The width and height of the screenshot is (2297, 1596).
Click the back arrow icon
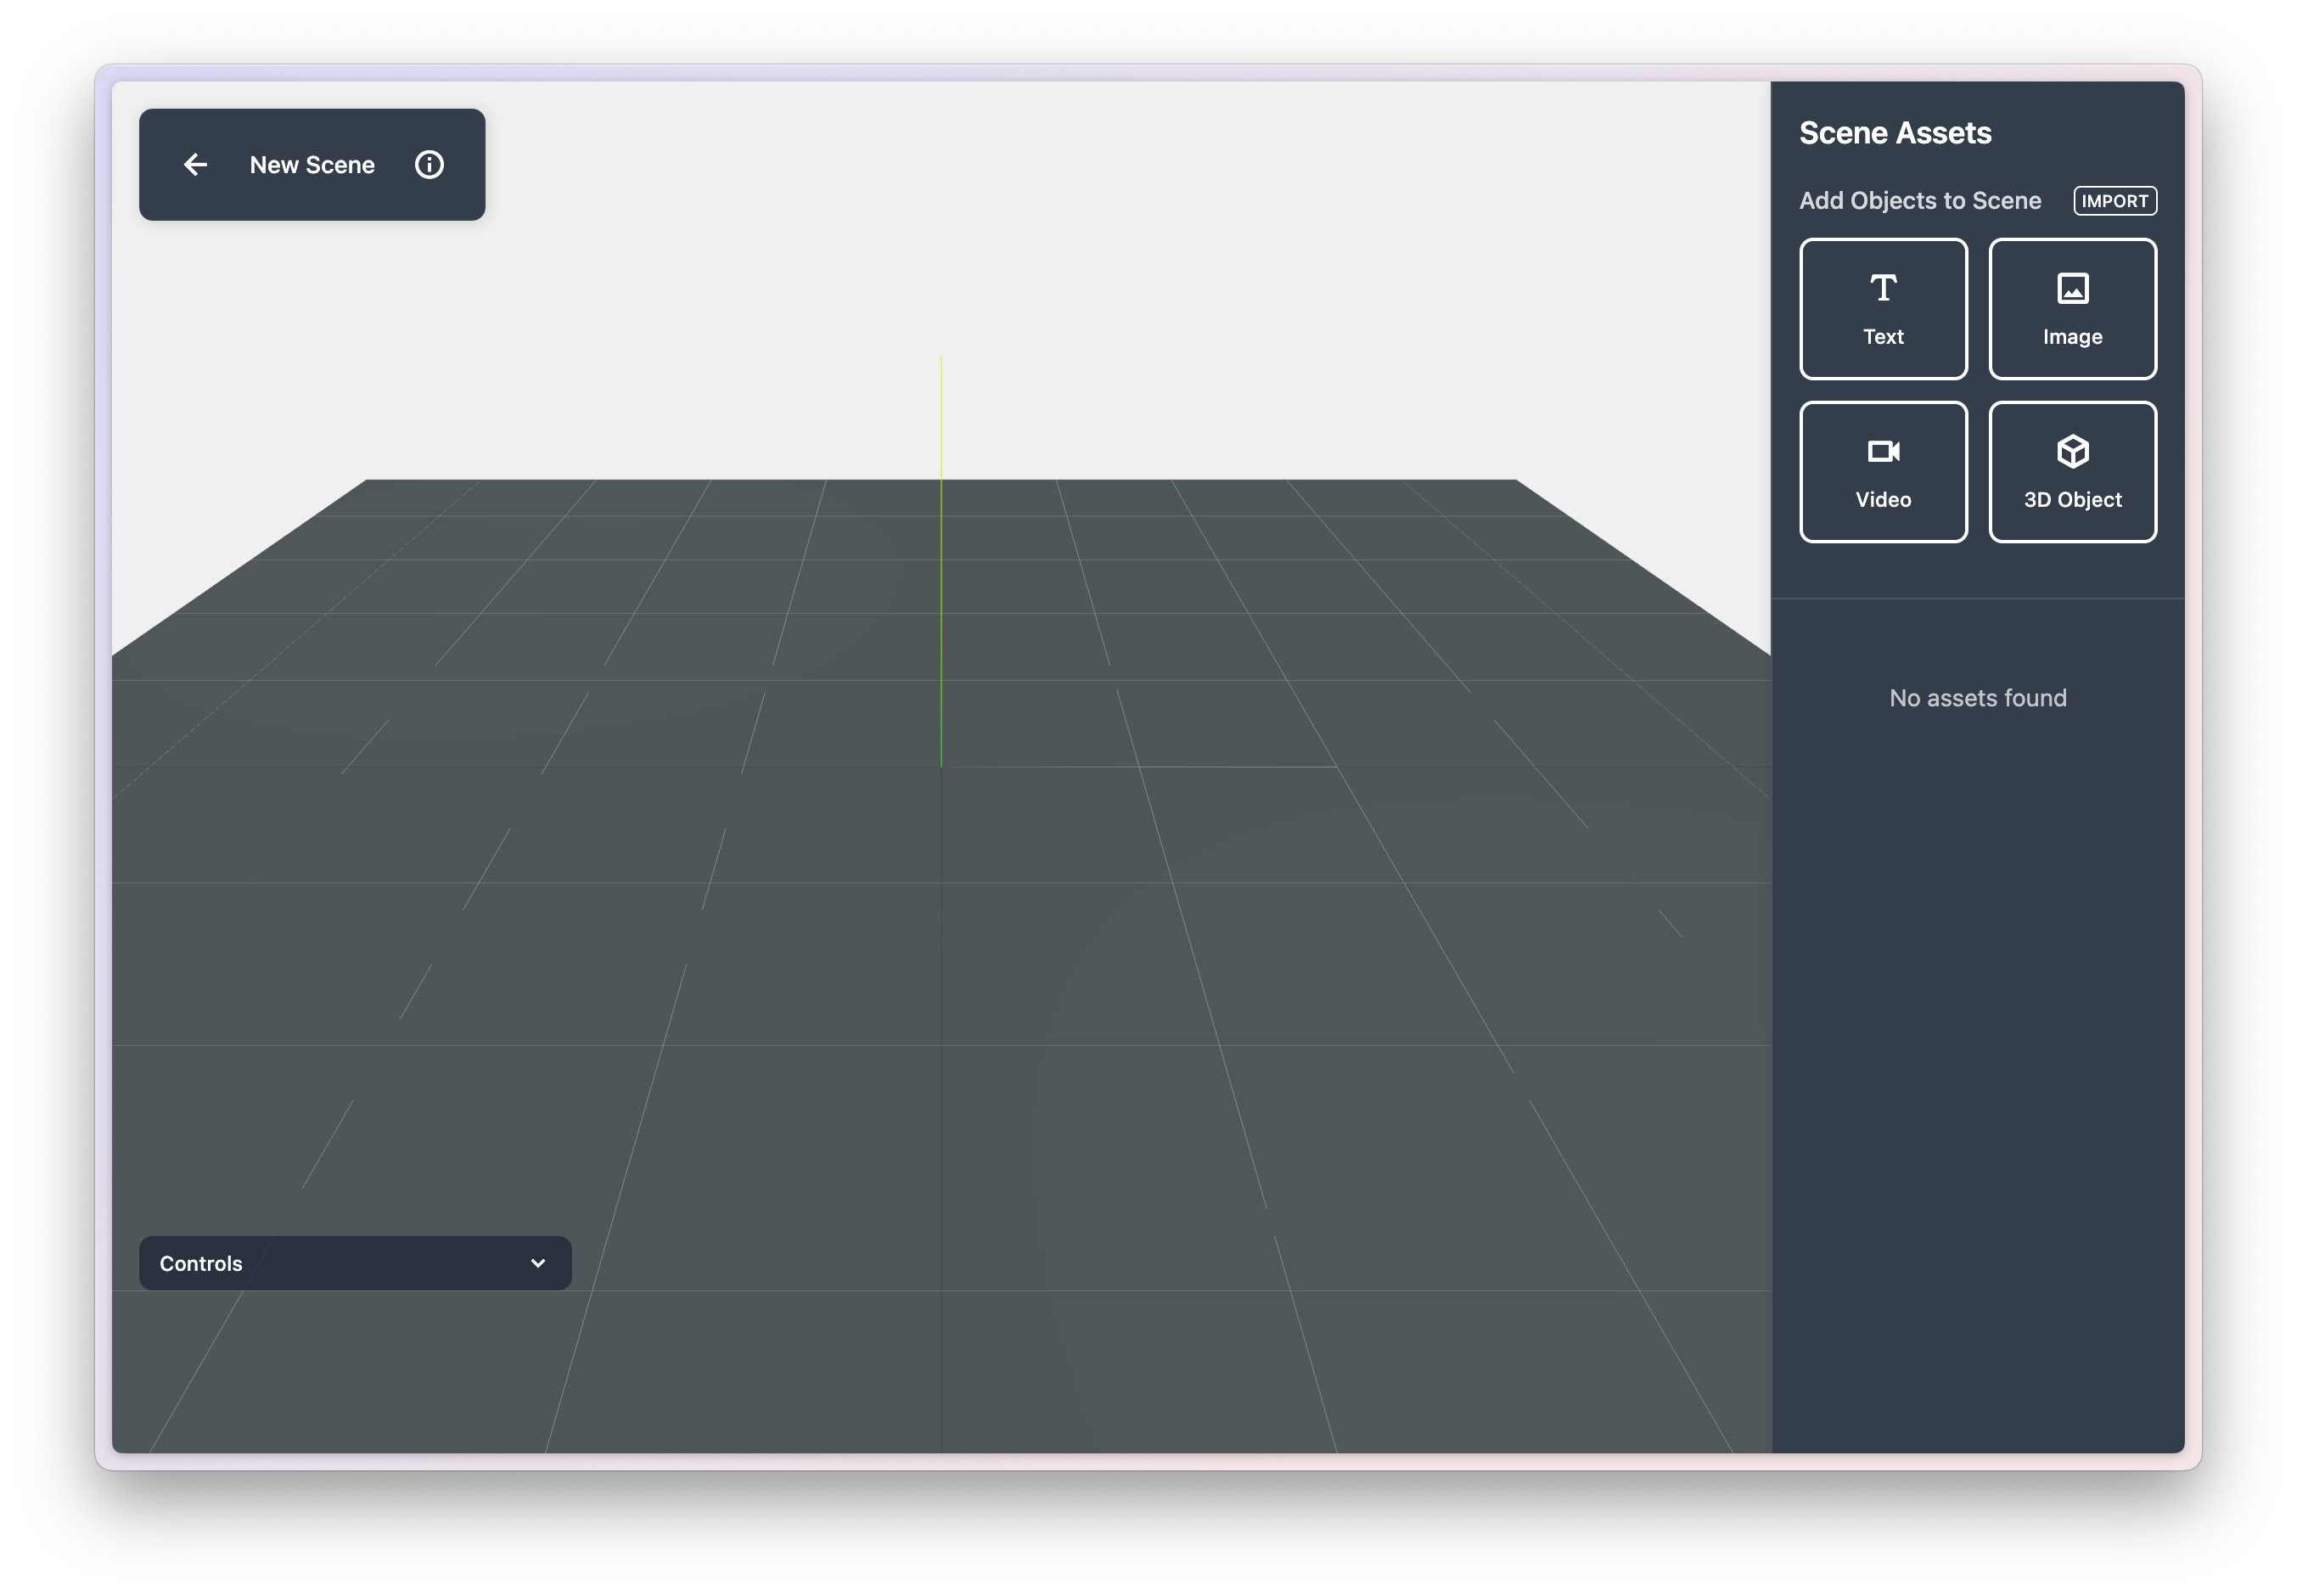tap(196, 165)
